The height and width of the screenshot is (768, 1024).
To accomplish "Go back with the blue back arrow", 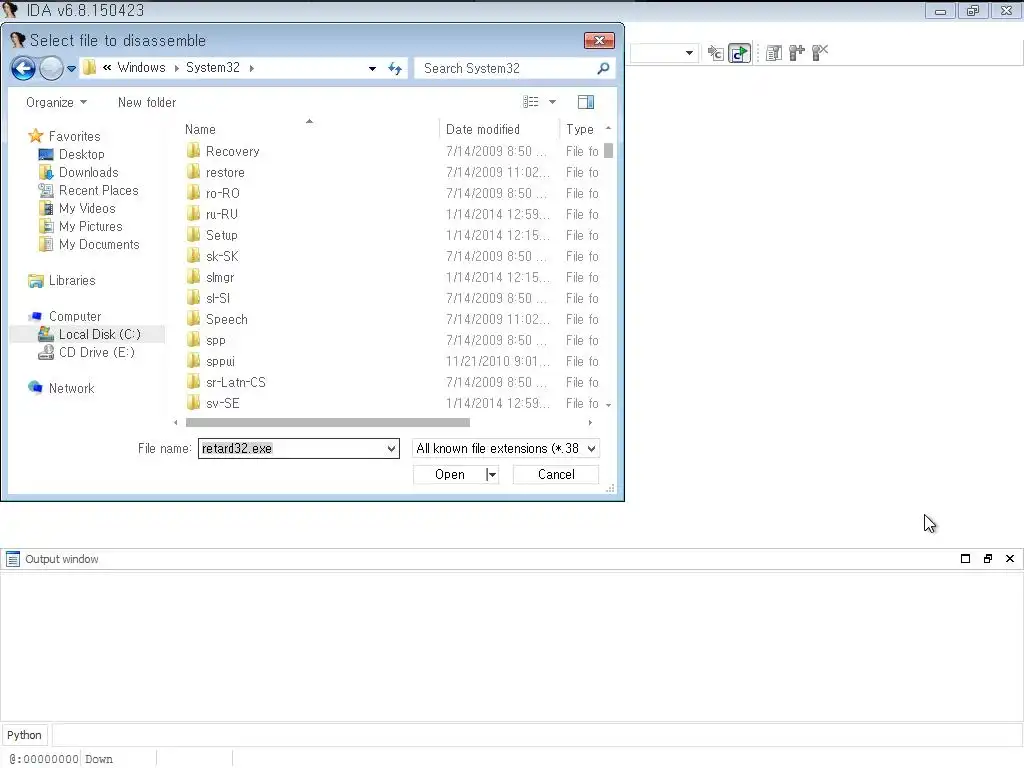I will 24,68.
